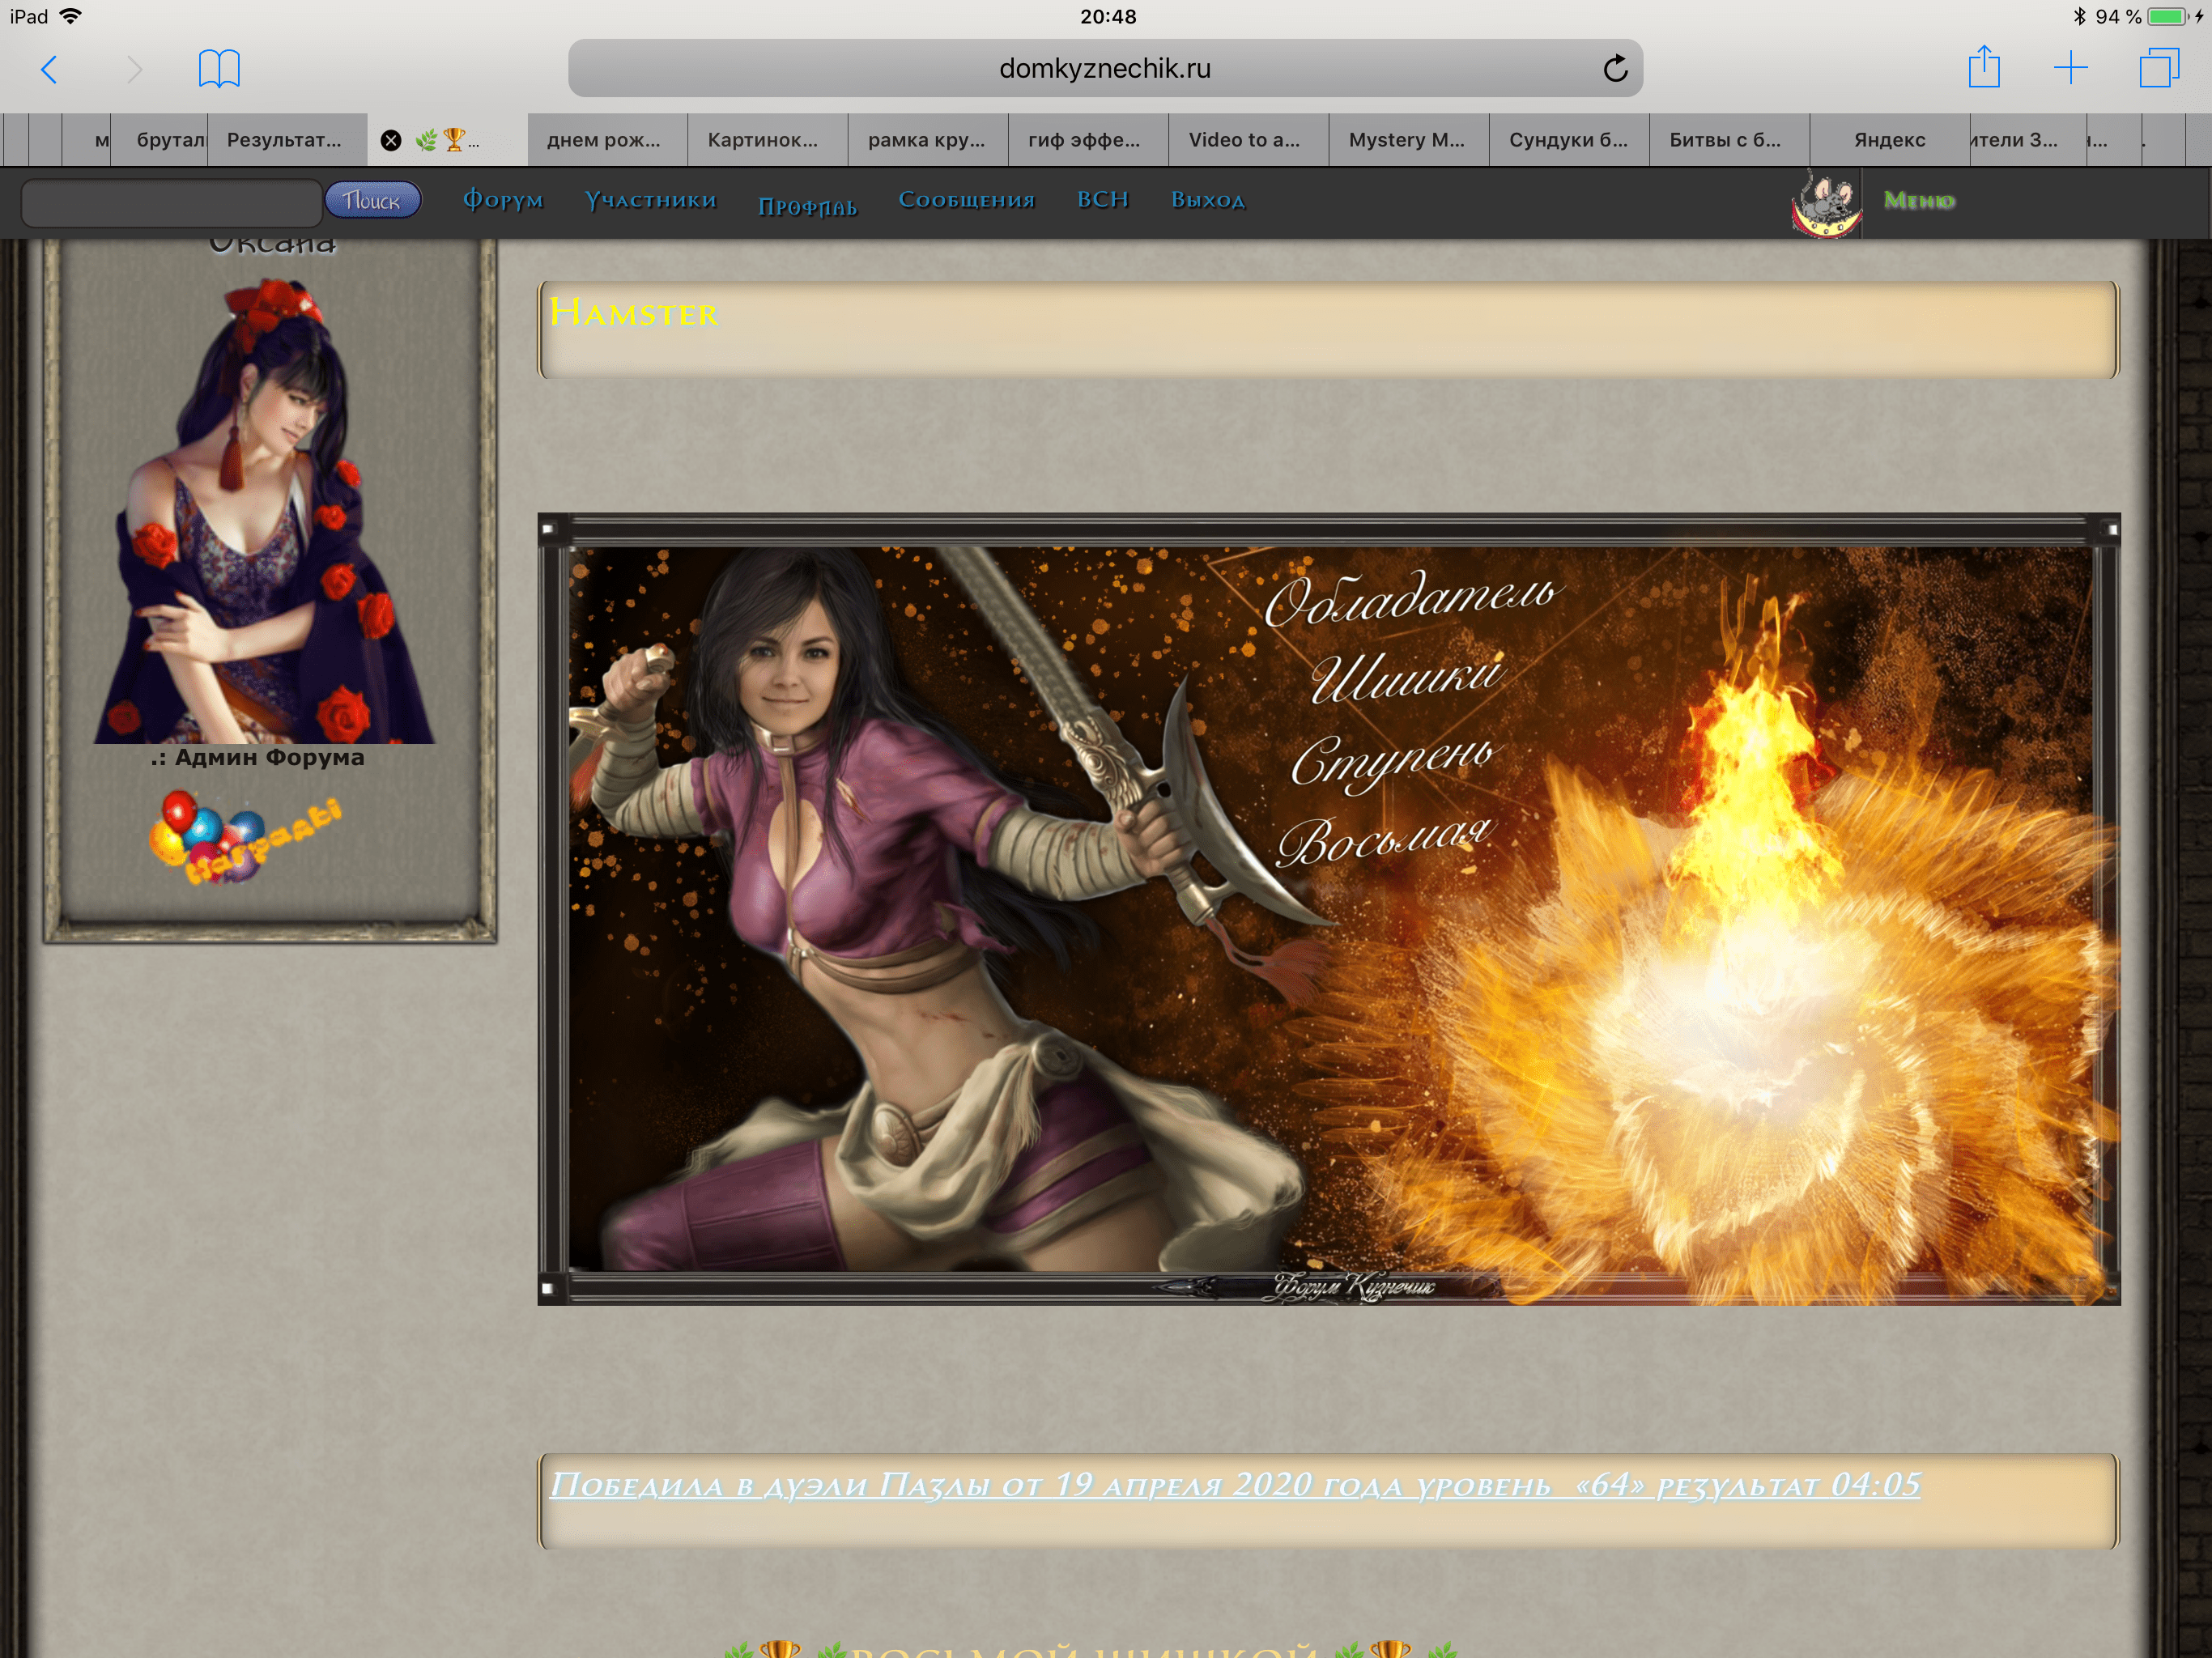The width and height of the screenshot is (2212, 1658).
Task: Switch to the Картинок tab
Action: tap(767, 140)
